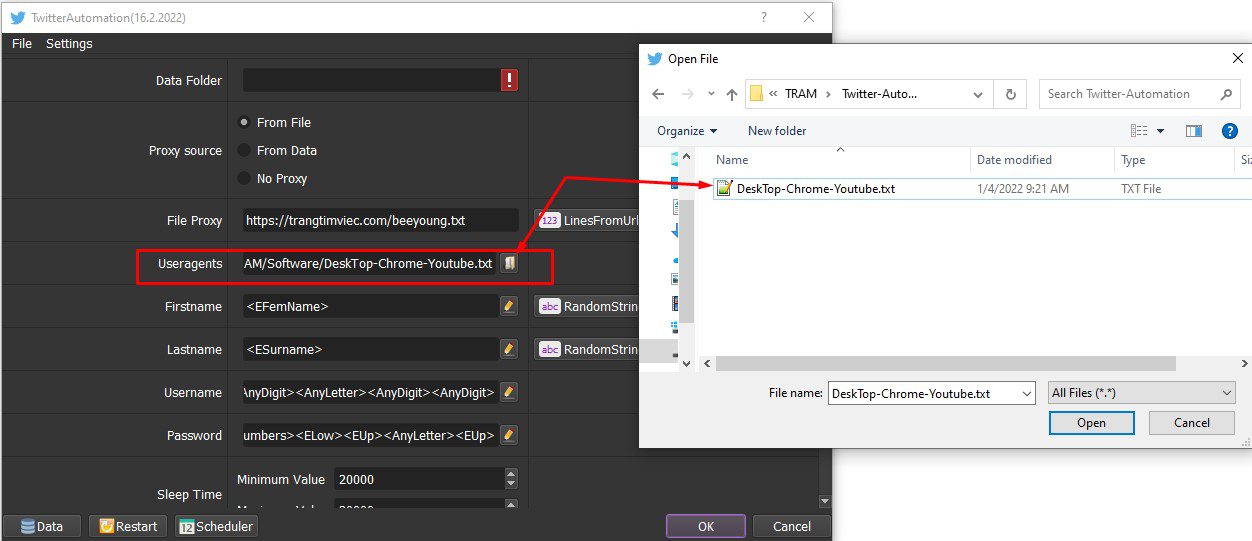Click the File name text field
Viewport: 1252px width, 541px height.
[x=923, y=393]
